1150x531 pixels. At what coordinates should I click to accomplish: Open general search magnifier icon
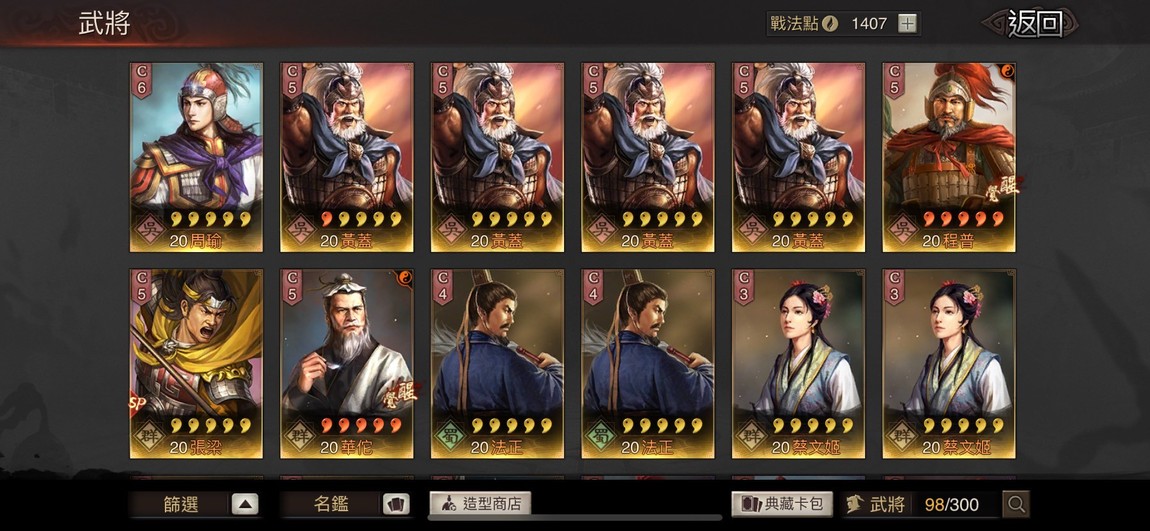(1016, 504)
